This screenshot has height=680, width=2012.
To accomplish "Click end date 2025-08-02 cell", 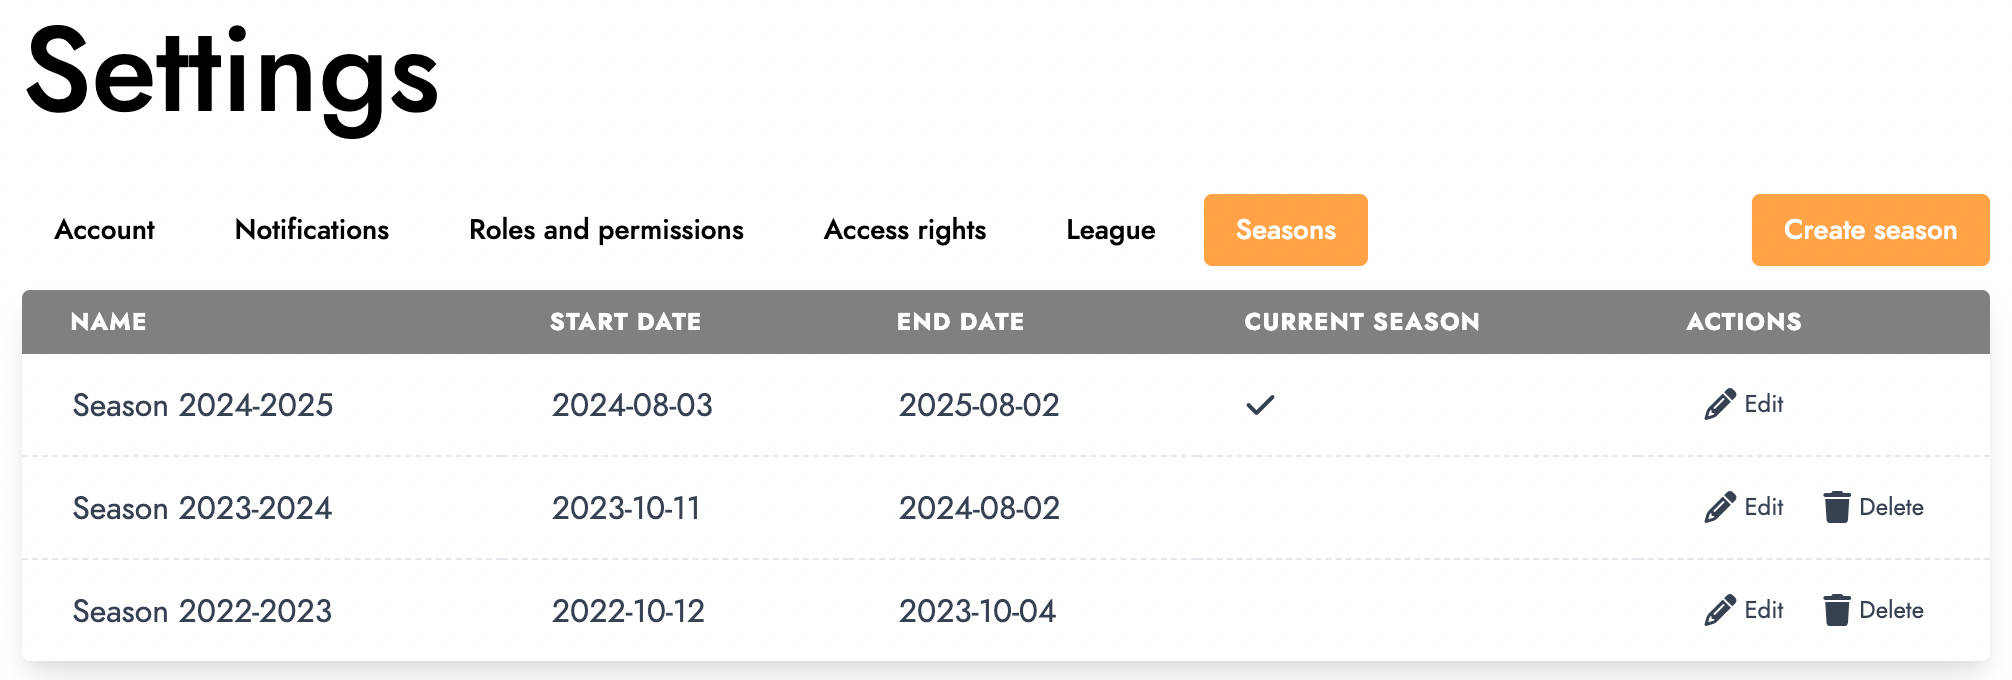I will coord(979,405).
